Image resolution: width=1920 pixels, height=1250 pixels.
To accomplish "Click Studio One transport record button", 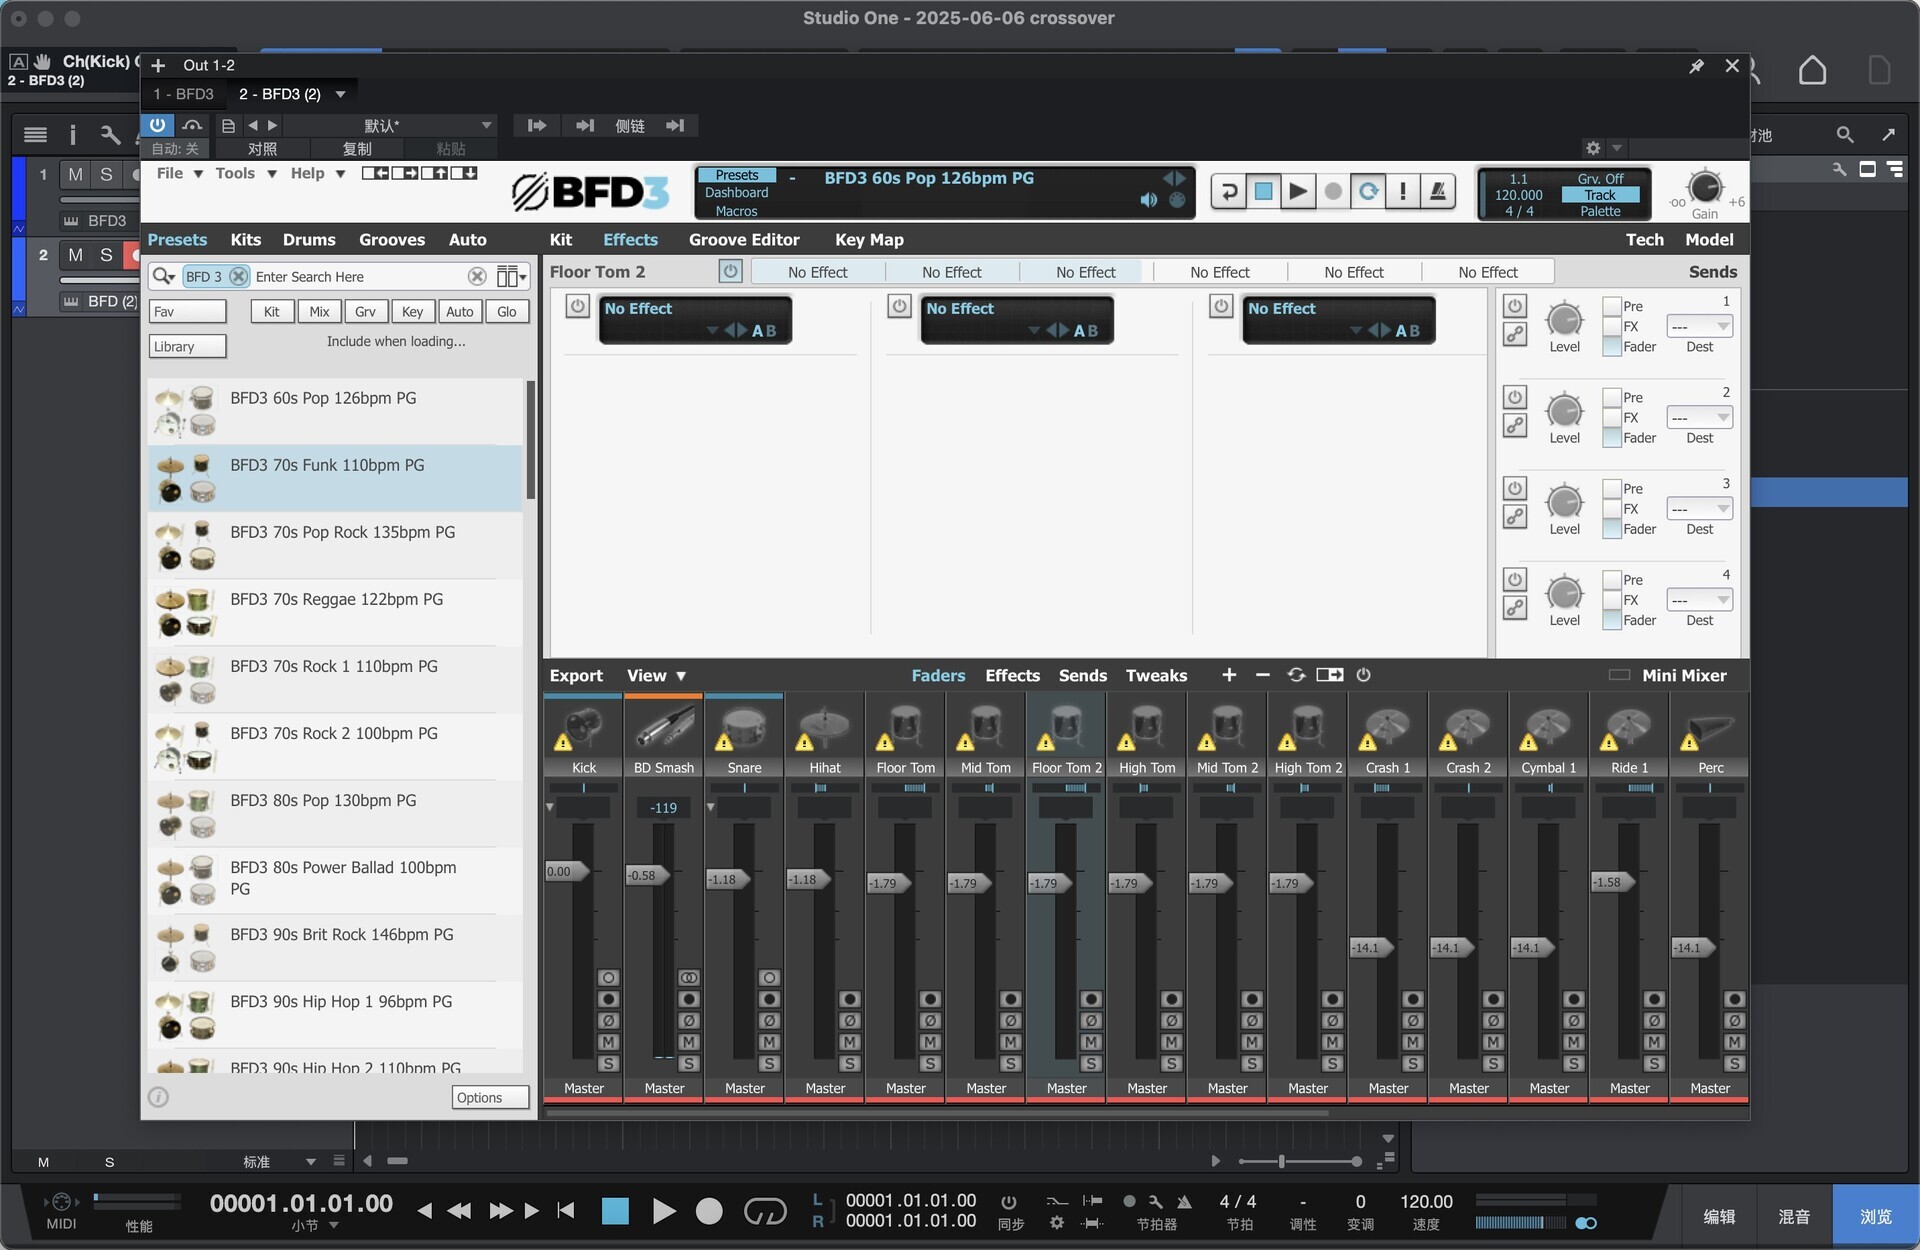I will 709,1211.
